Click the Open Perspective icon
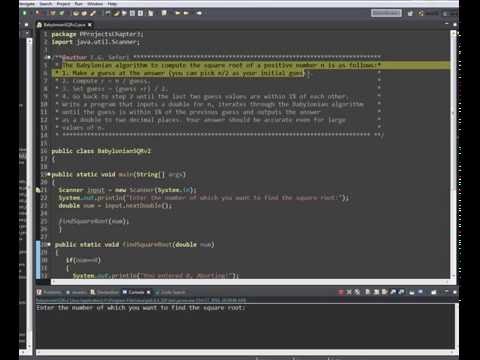This screenshot has width=480, height=360. (410, 13)
